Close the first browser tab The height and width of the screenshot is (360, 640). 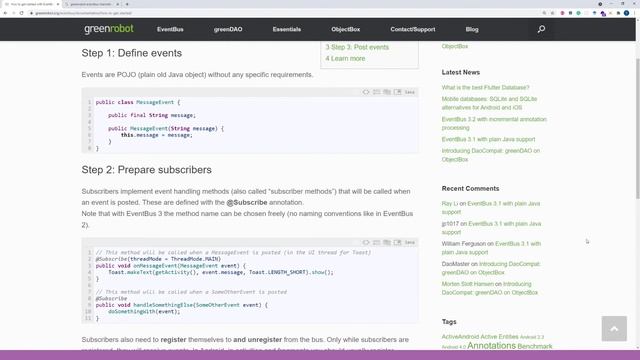tap(58, 4)
